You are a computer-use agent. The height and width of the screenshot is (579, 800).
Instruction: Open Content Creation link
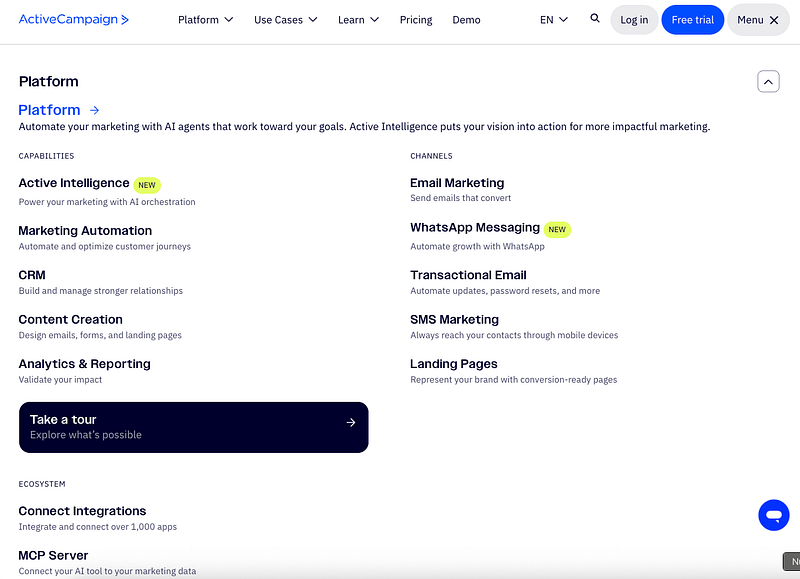70,319
